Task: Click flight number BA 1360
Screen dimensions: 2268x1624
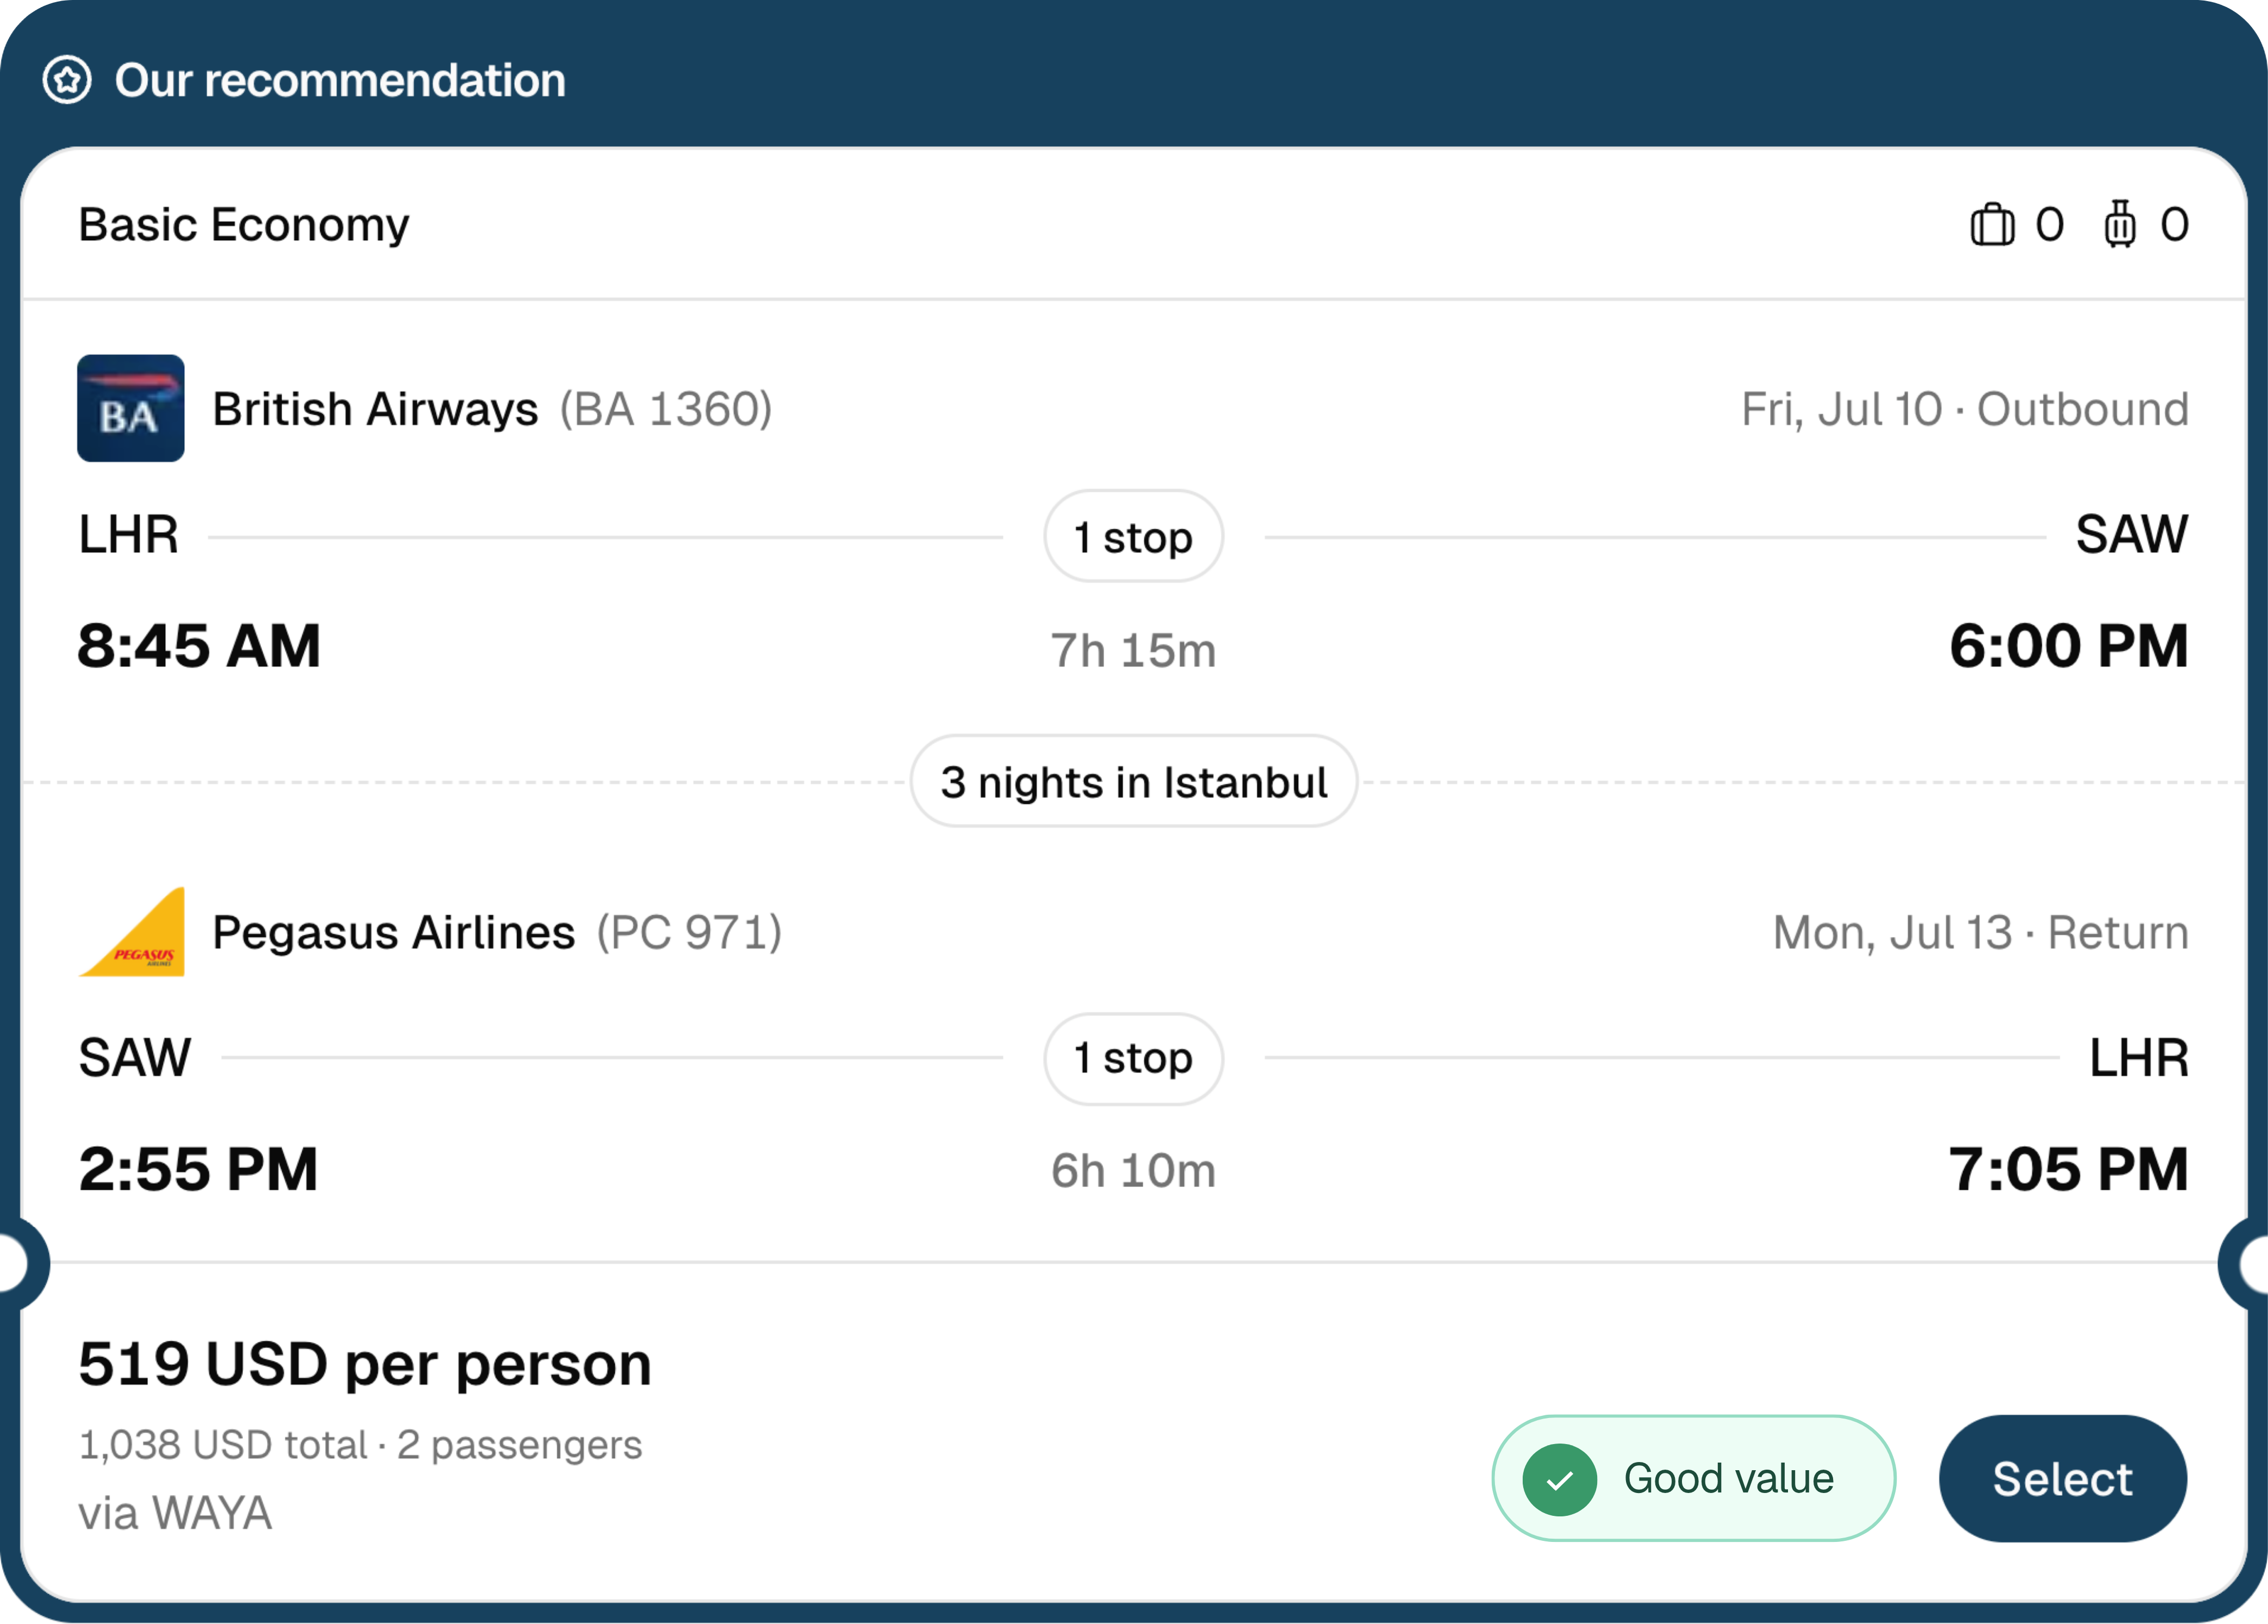Action: click(666, 409)
